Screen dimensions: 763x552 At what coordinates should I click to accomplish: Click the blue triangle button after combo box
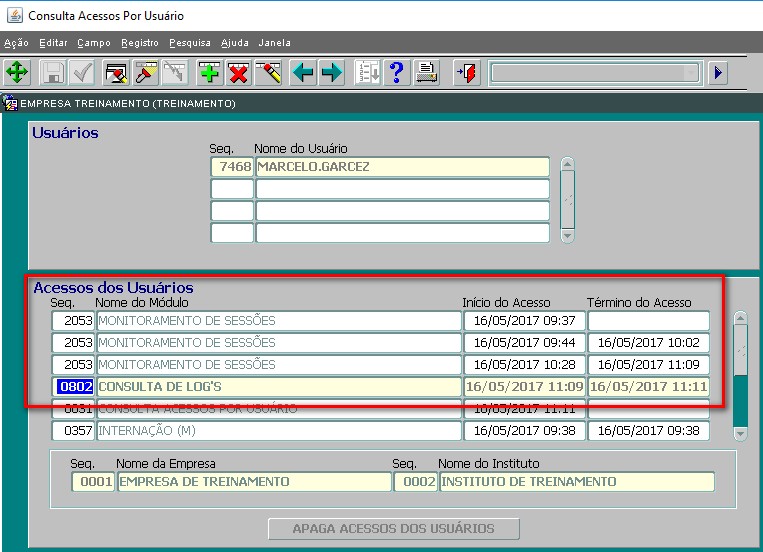718,73
